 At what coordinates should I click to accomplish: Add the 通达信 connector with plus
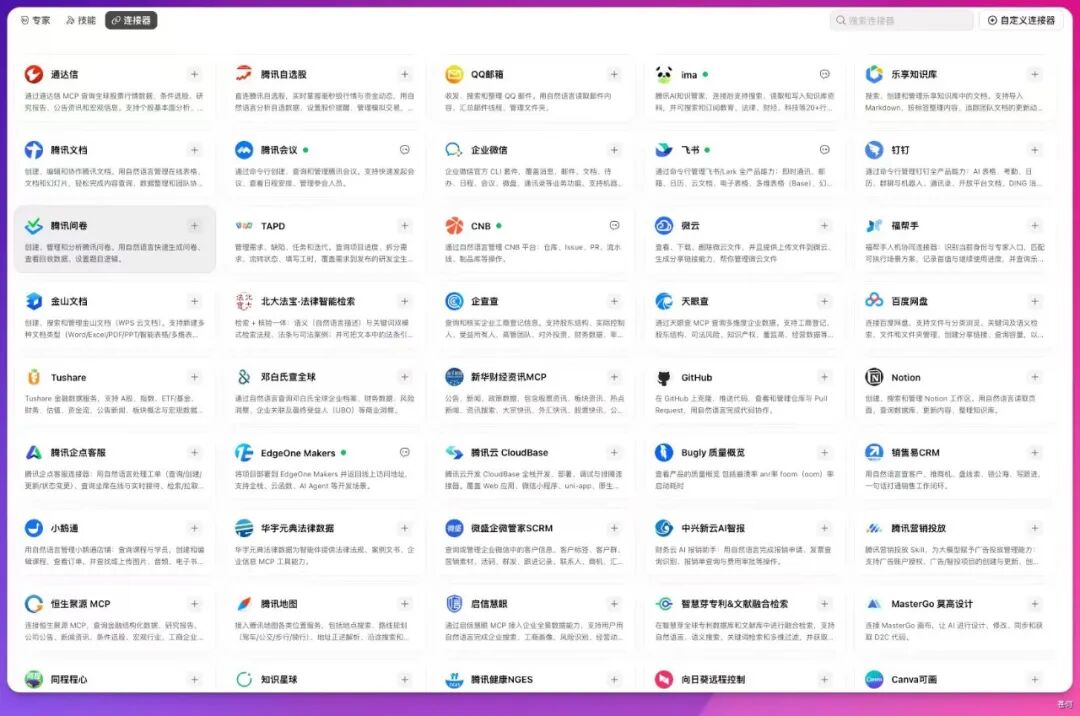tap(194, 74)
